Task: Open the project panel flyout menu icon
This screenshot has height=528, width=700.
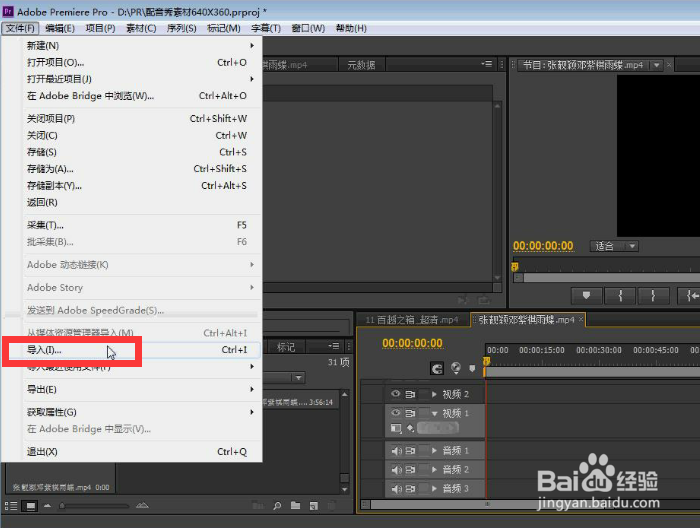Action: [x=333, y=346]
